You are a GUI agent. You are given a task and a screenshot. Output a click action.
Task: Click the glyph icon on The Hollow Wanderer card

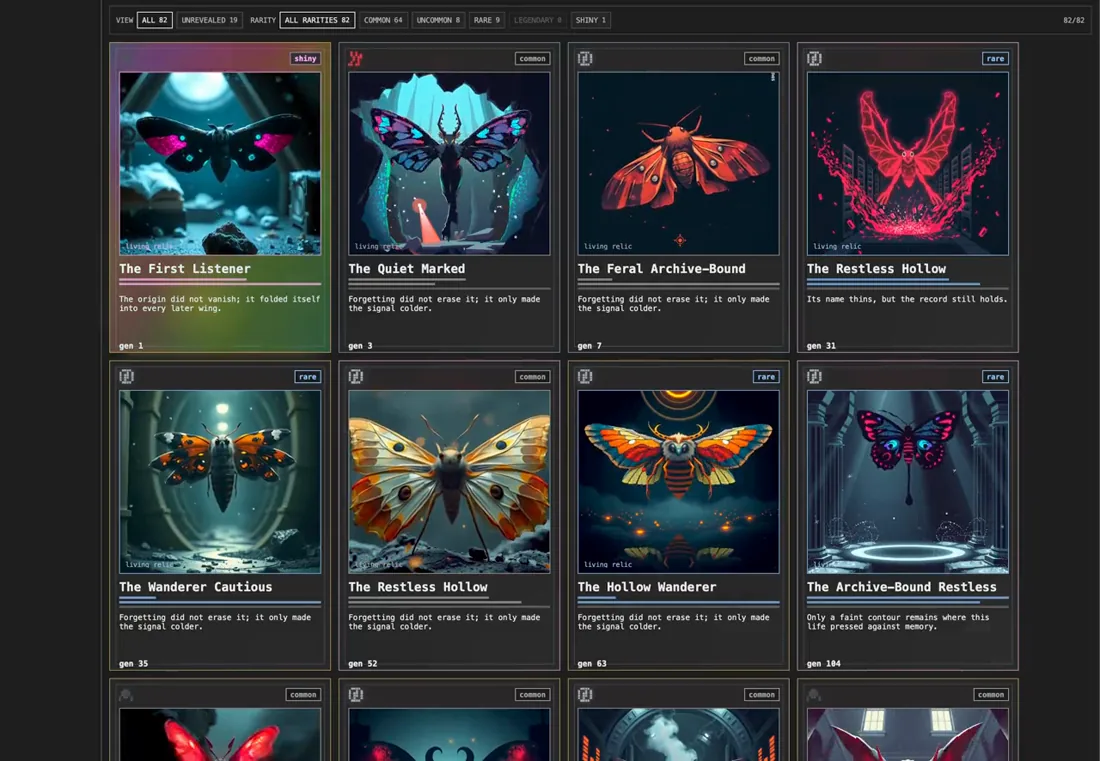(585, 377)
